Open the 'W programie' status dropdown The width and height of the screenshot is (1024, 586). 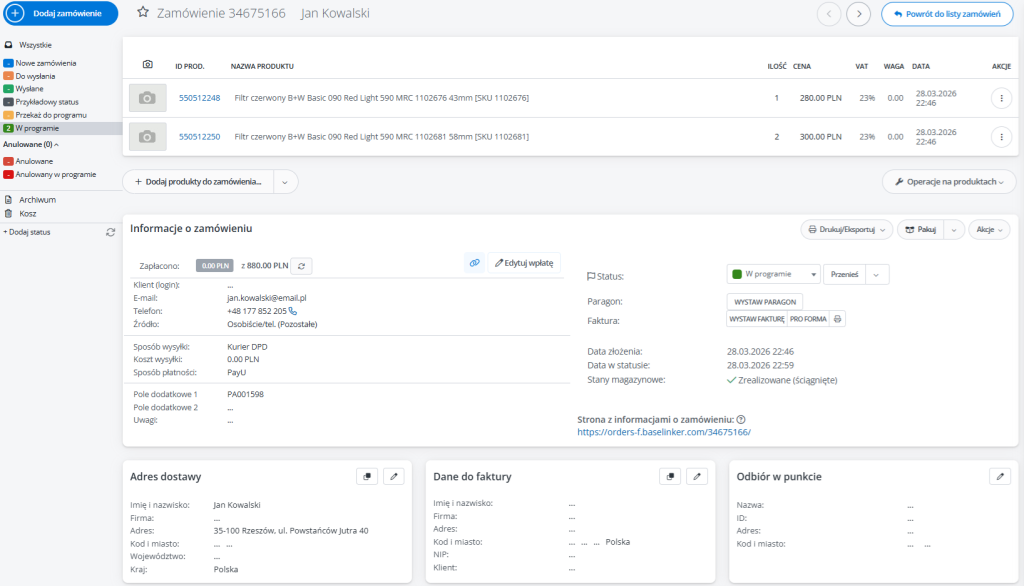pos(773,274)
